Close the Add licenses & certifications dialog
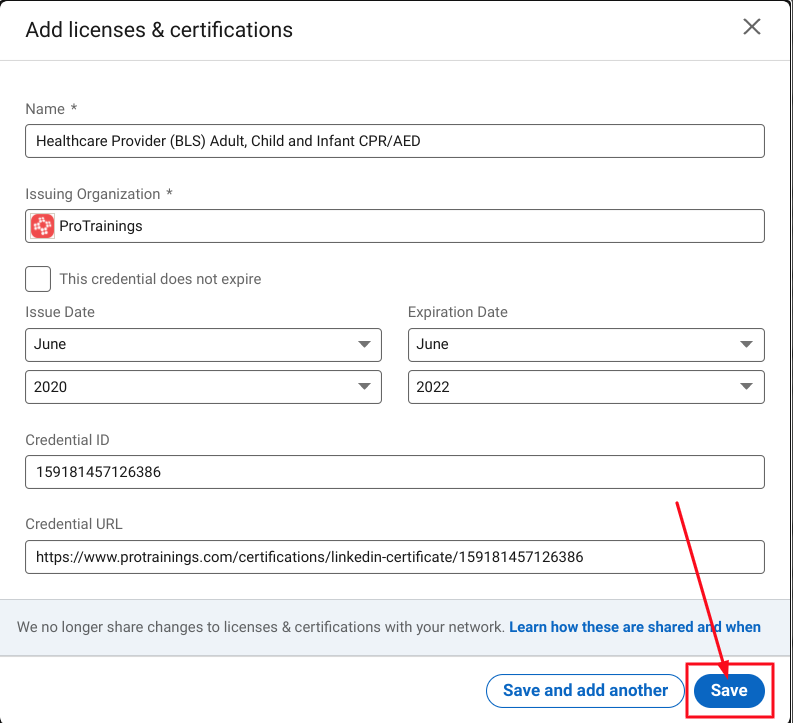793x723 pixels. 752,27
